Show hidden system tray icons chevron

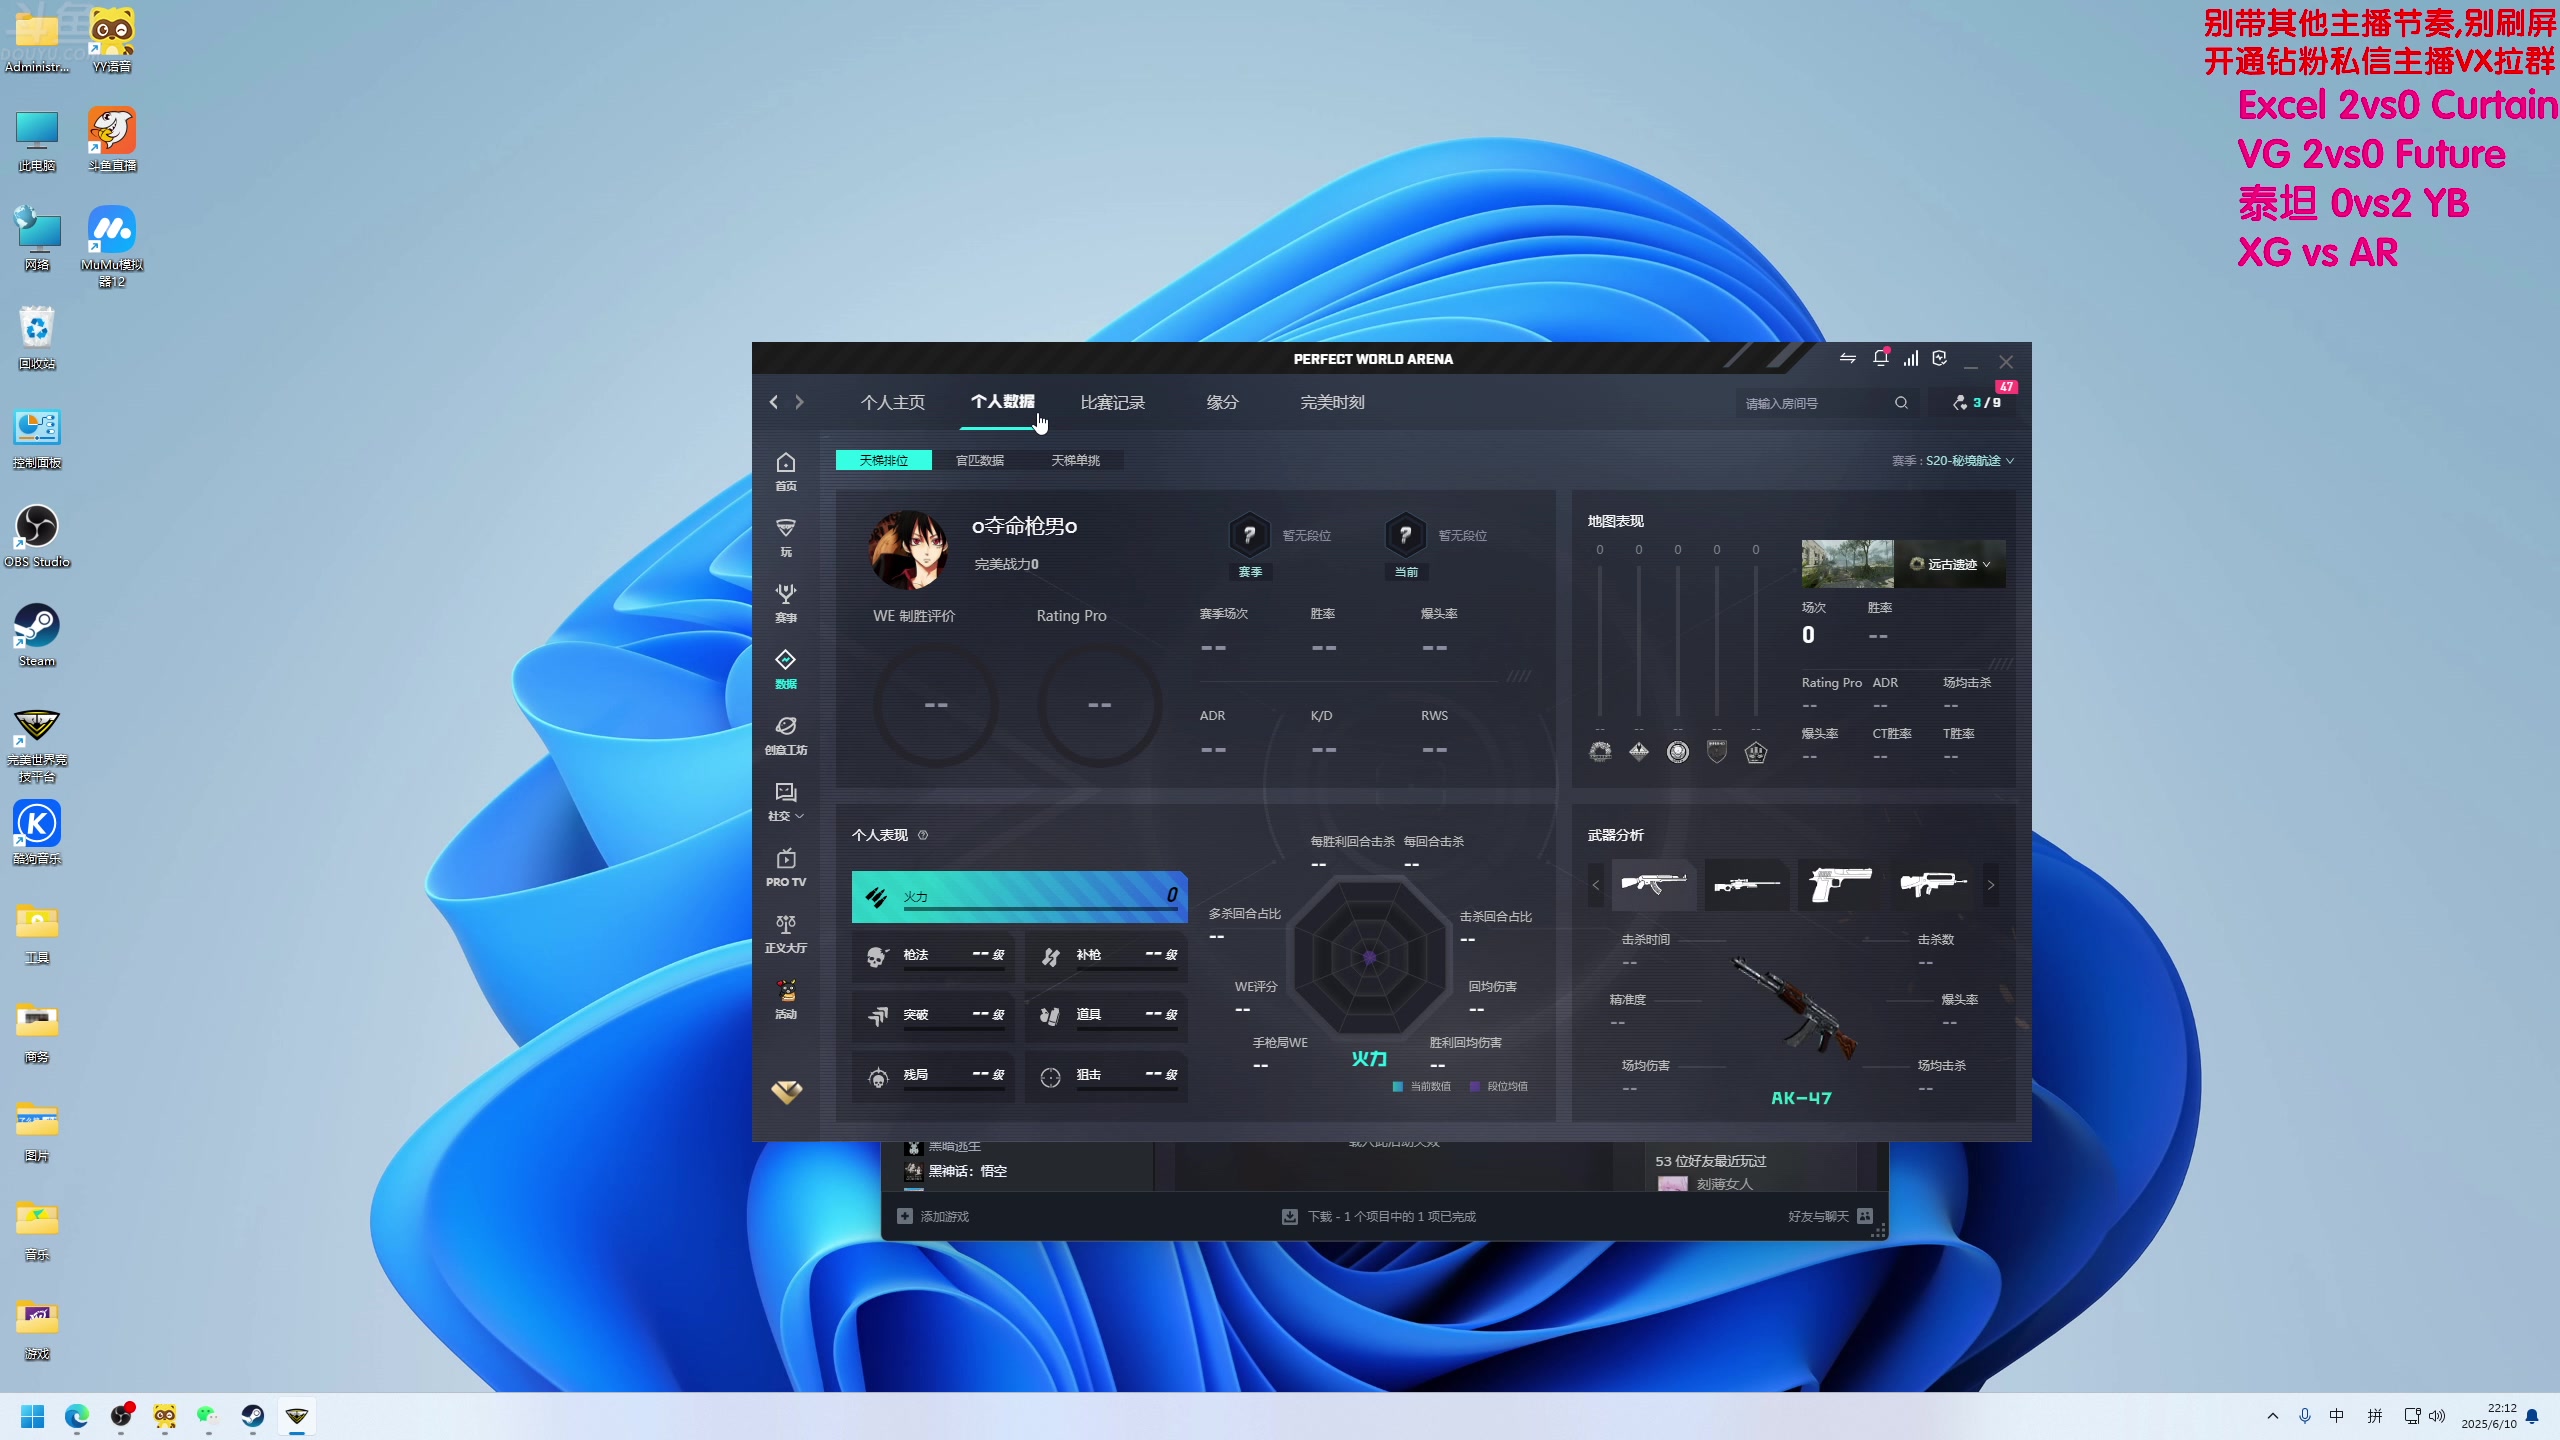[2273, 1416]
